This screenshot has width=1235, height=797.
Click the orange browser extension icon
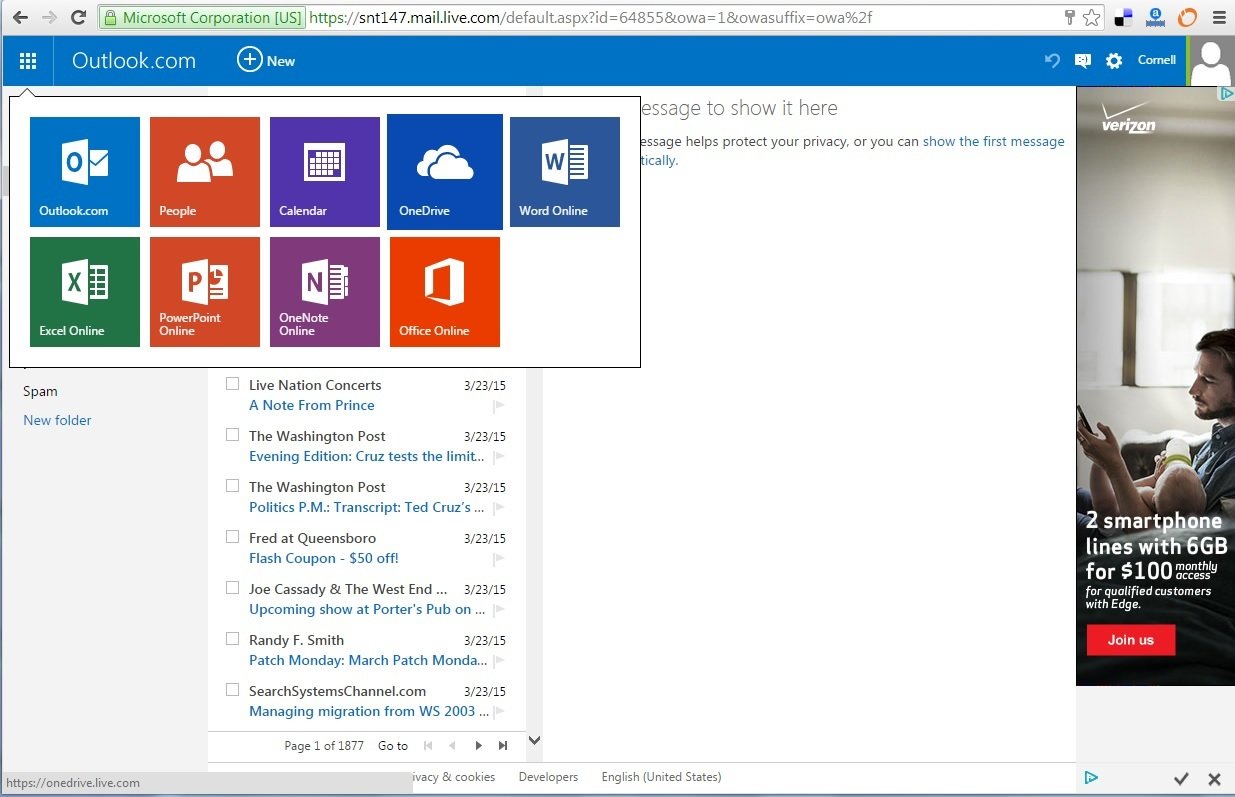pyautogui.click(x=1187, y=17)
